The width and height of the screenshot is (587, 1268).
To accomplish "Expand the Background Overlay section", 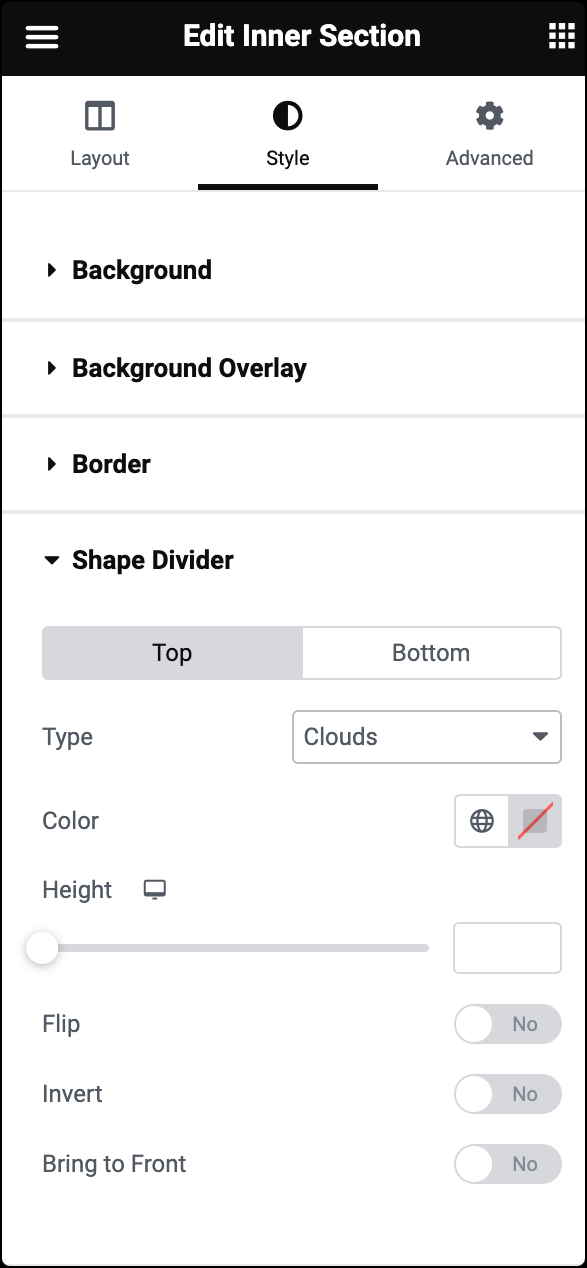I will pos(189,368).
